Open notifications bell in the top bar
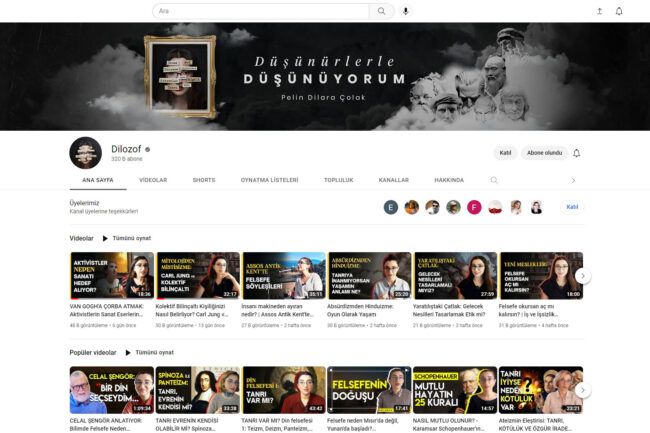This screenshot has width=650, height=433. point(619,11)
